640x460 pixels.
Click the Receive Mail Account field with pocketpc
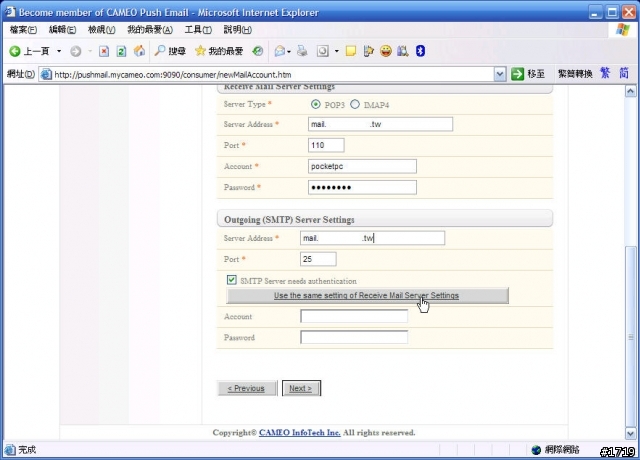(x=362, y=166)
